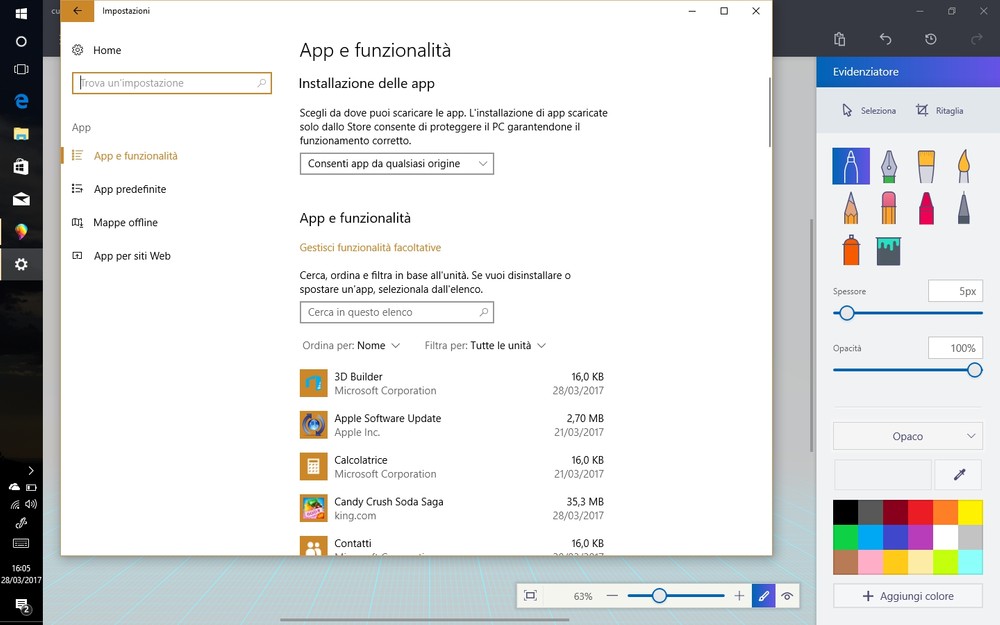The image size is (1000, 625).
Task: Open the History clock icon in Paint 3D
Action: coord(930,39)
